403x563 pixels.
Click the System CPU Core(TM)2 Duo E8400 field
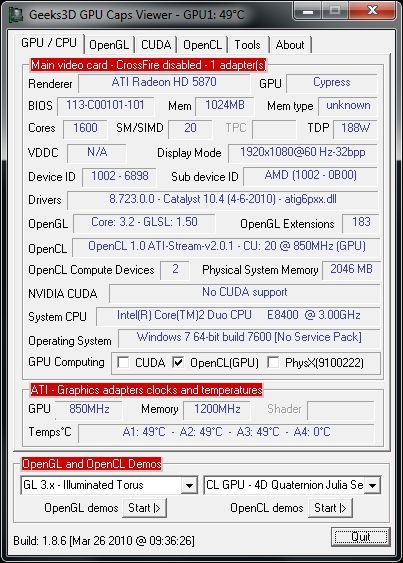click(x=238, y=316)
